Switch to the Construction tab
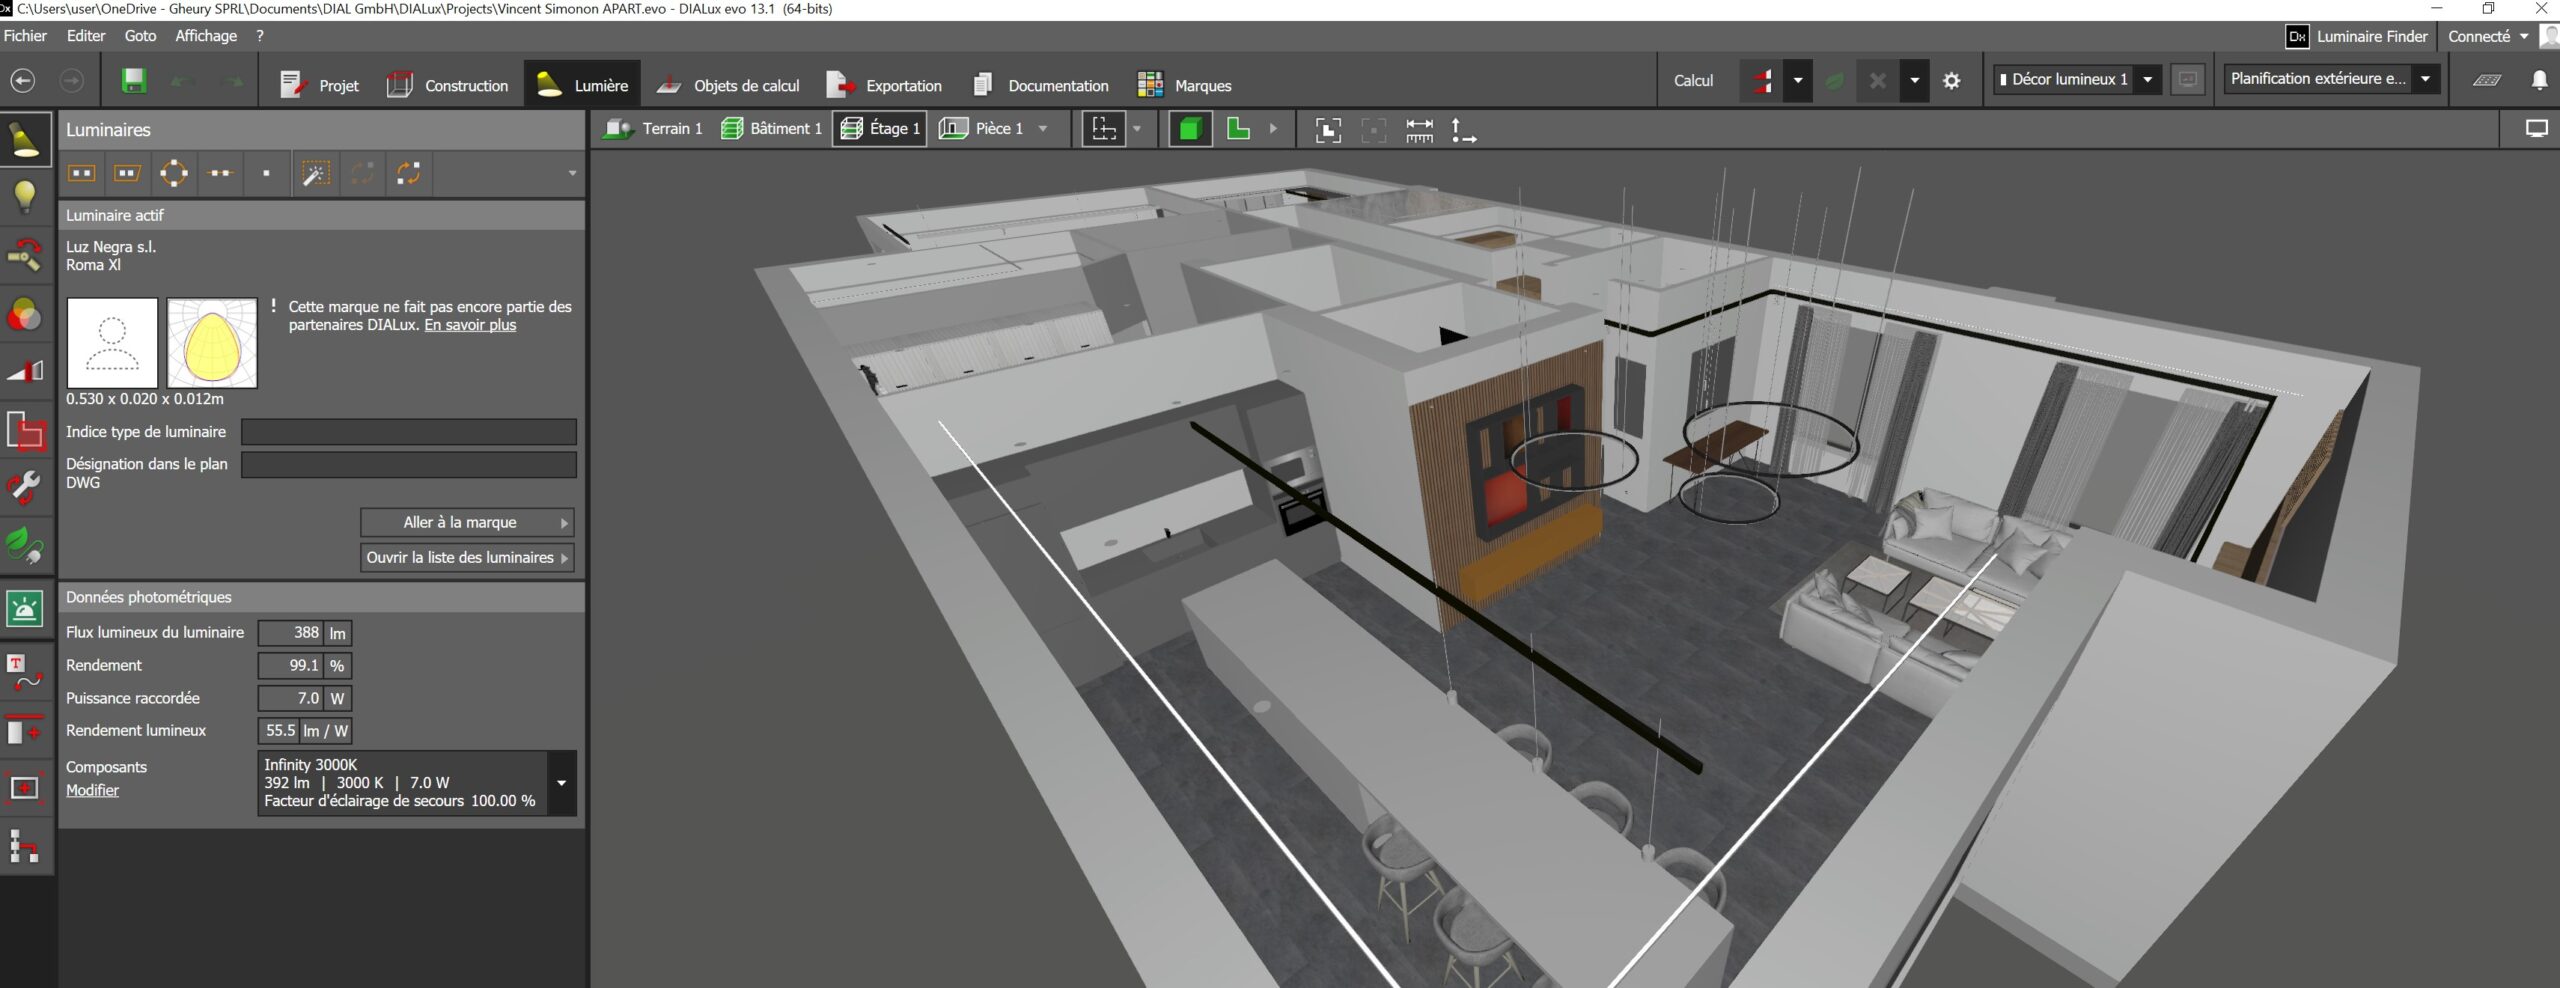 [447, 85]
